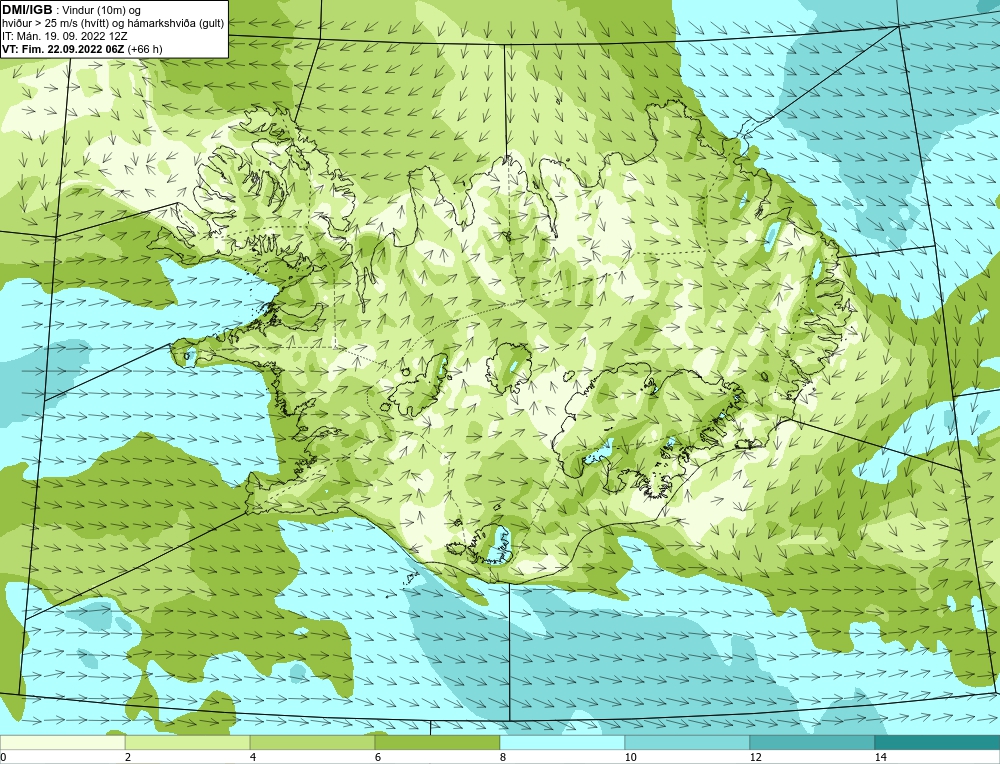1000x764 pixels.
Task: Click the legend scale label '12'
Action: pos(756,757)
